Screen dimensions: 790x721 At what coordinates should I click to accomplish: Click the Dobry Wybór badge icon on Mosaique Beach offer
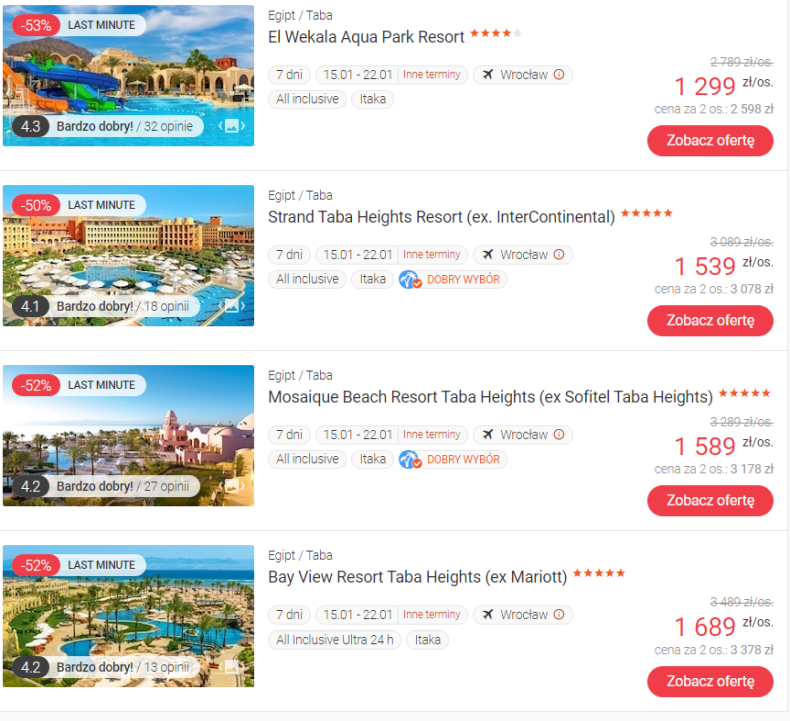click(x=410, y=459)
